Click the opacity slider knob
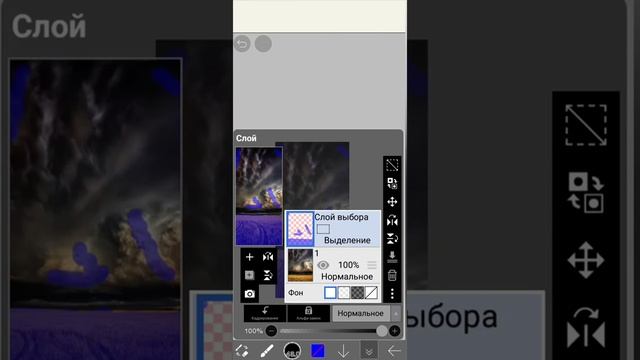Image resolution: width=640 pixels, height=360 pixels. (382, 331)
